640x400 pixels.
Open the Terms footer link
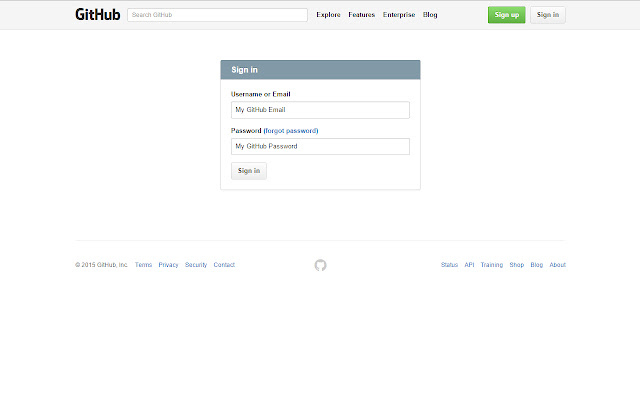pos(143,265)
